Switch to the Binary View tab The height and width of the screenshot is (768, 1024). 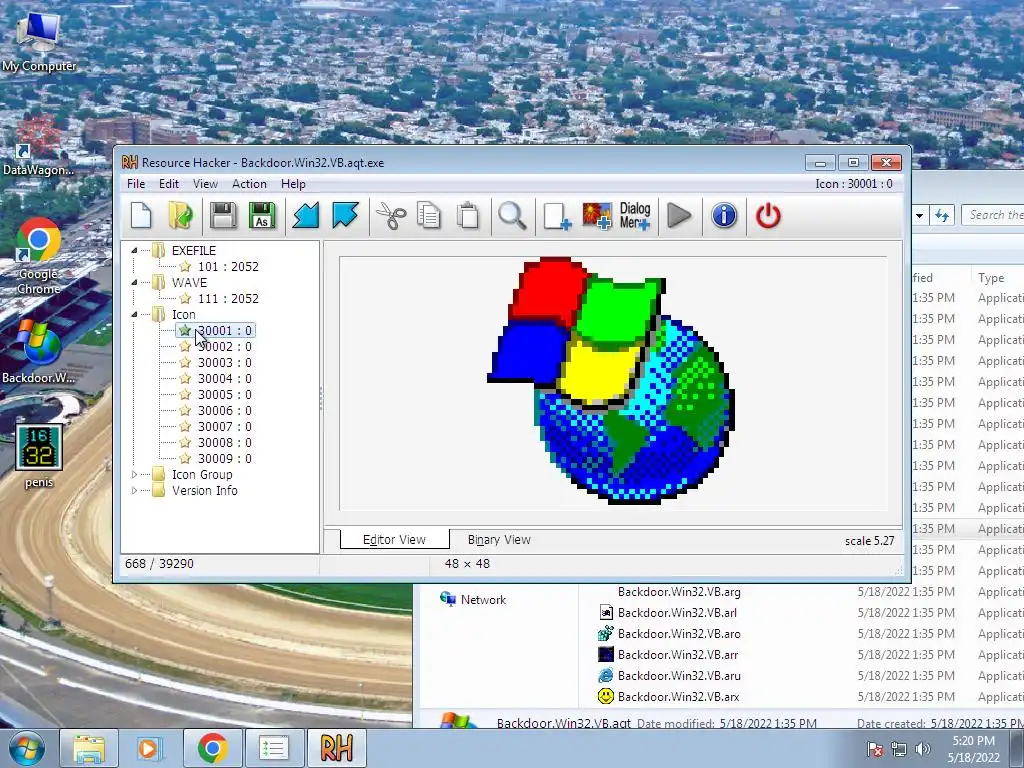(499, 540)
